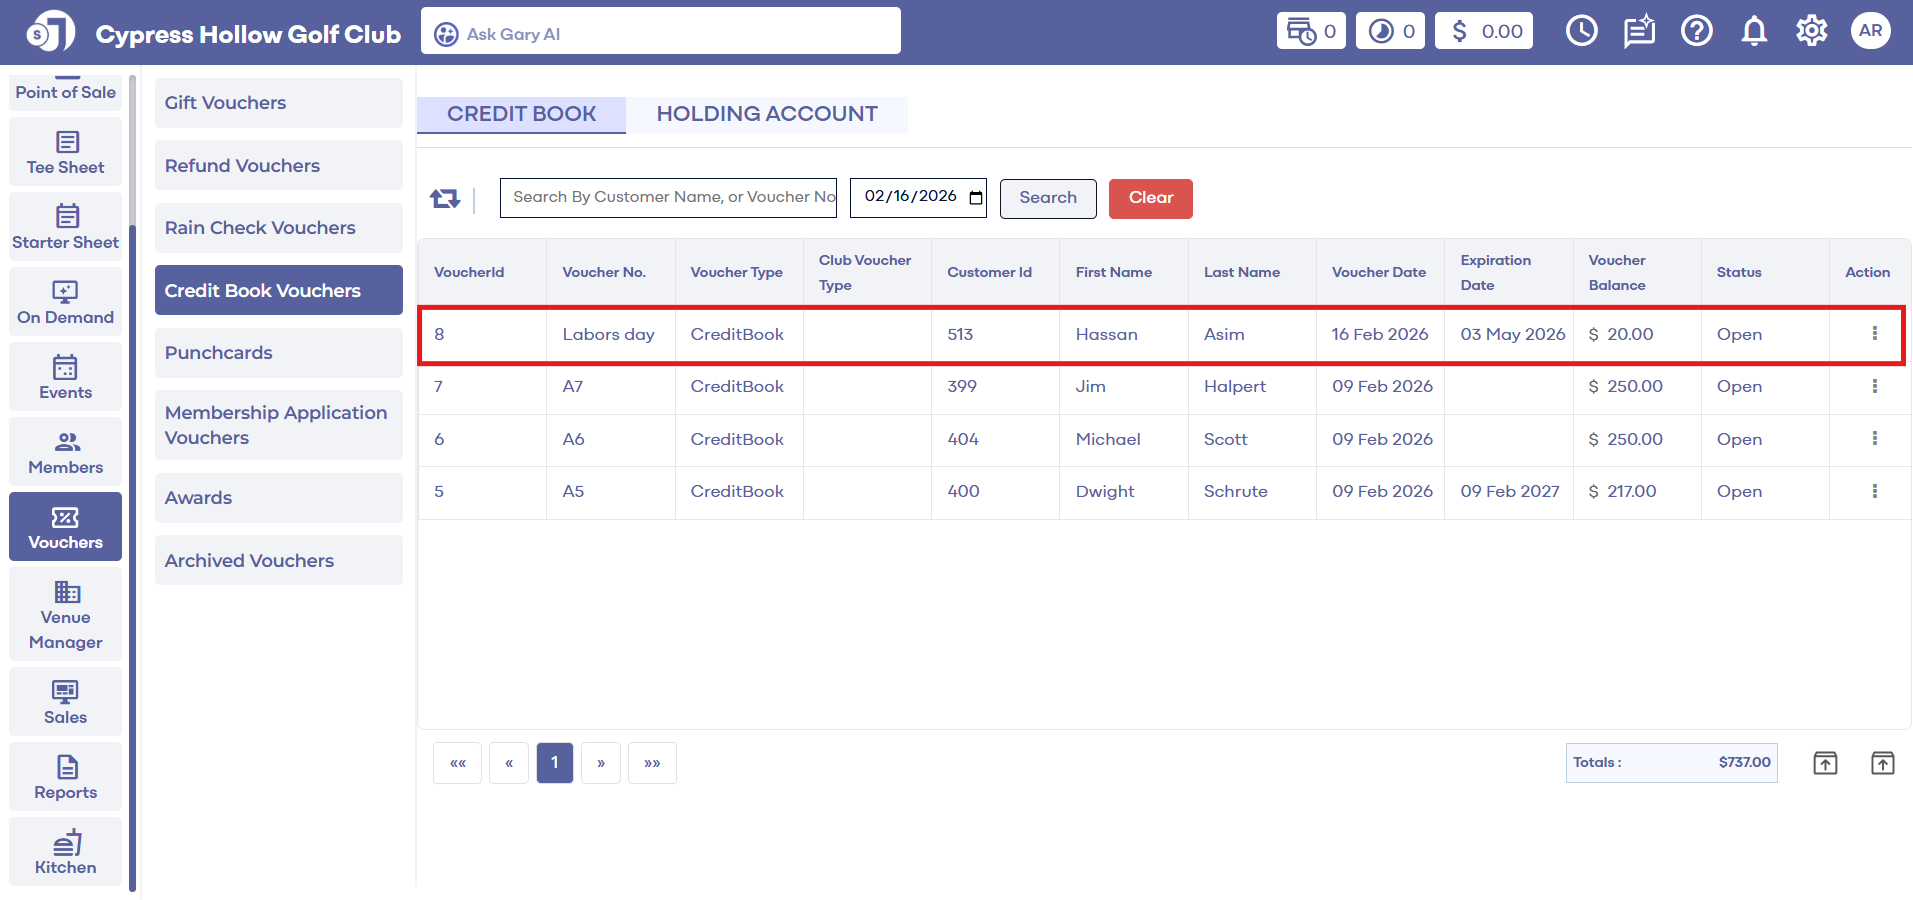
Task: Open the Kitchen module in sidebar
Action: pos(66,852)
